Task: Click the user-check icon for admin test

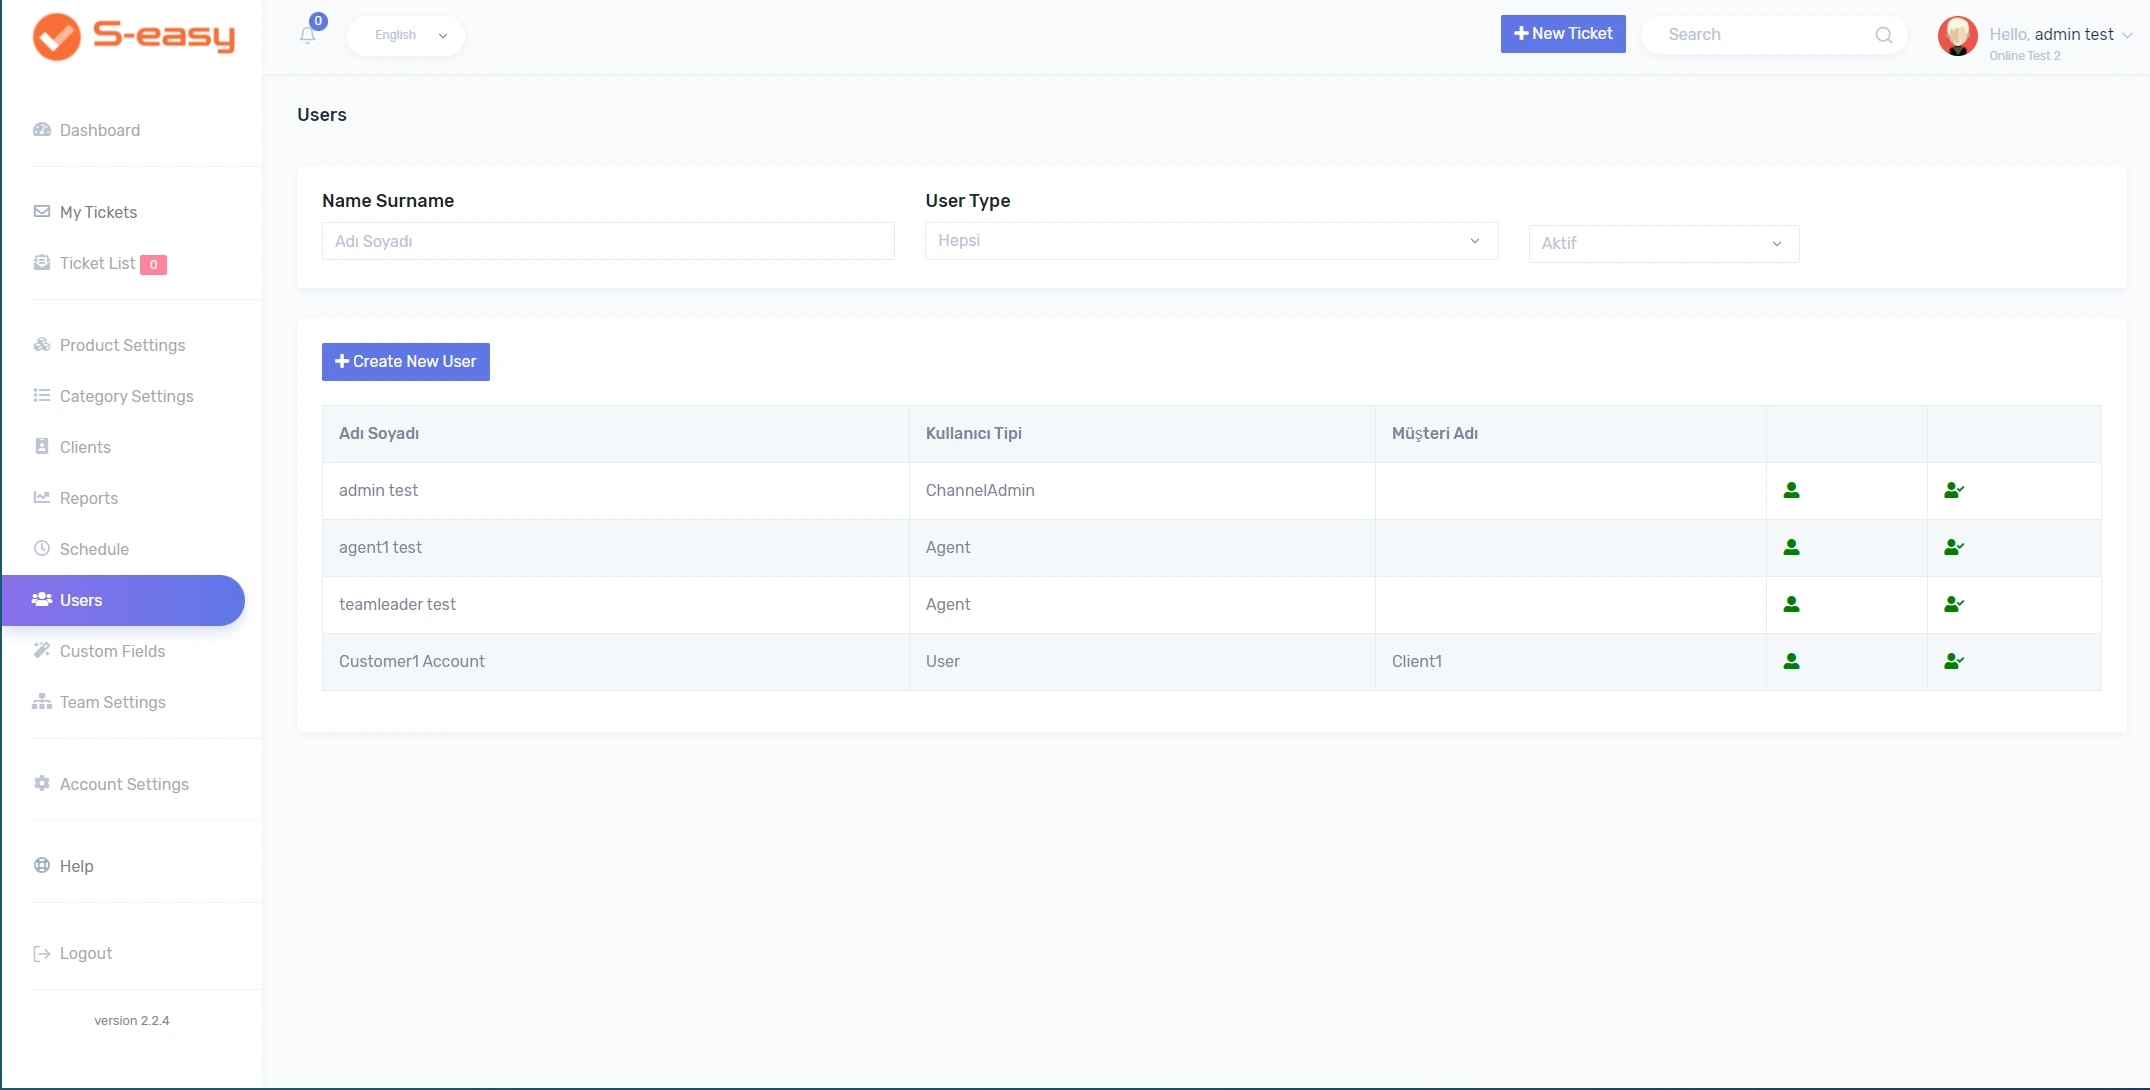Action: pyautogui.click(x=1954, y=490)
